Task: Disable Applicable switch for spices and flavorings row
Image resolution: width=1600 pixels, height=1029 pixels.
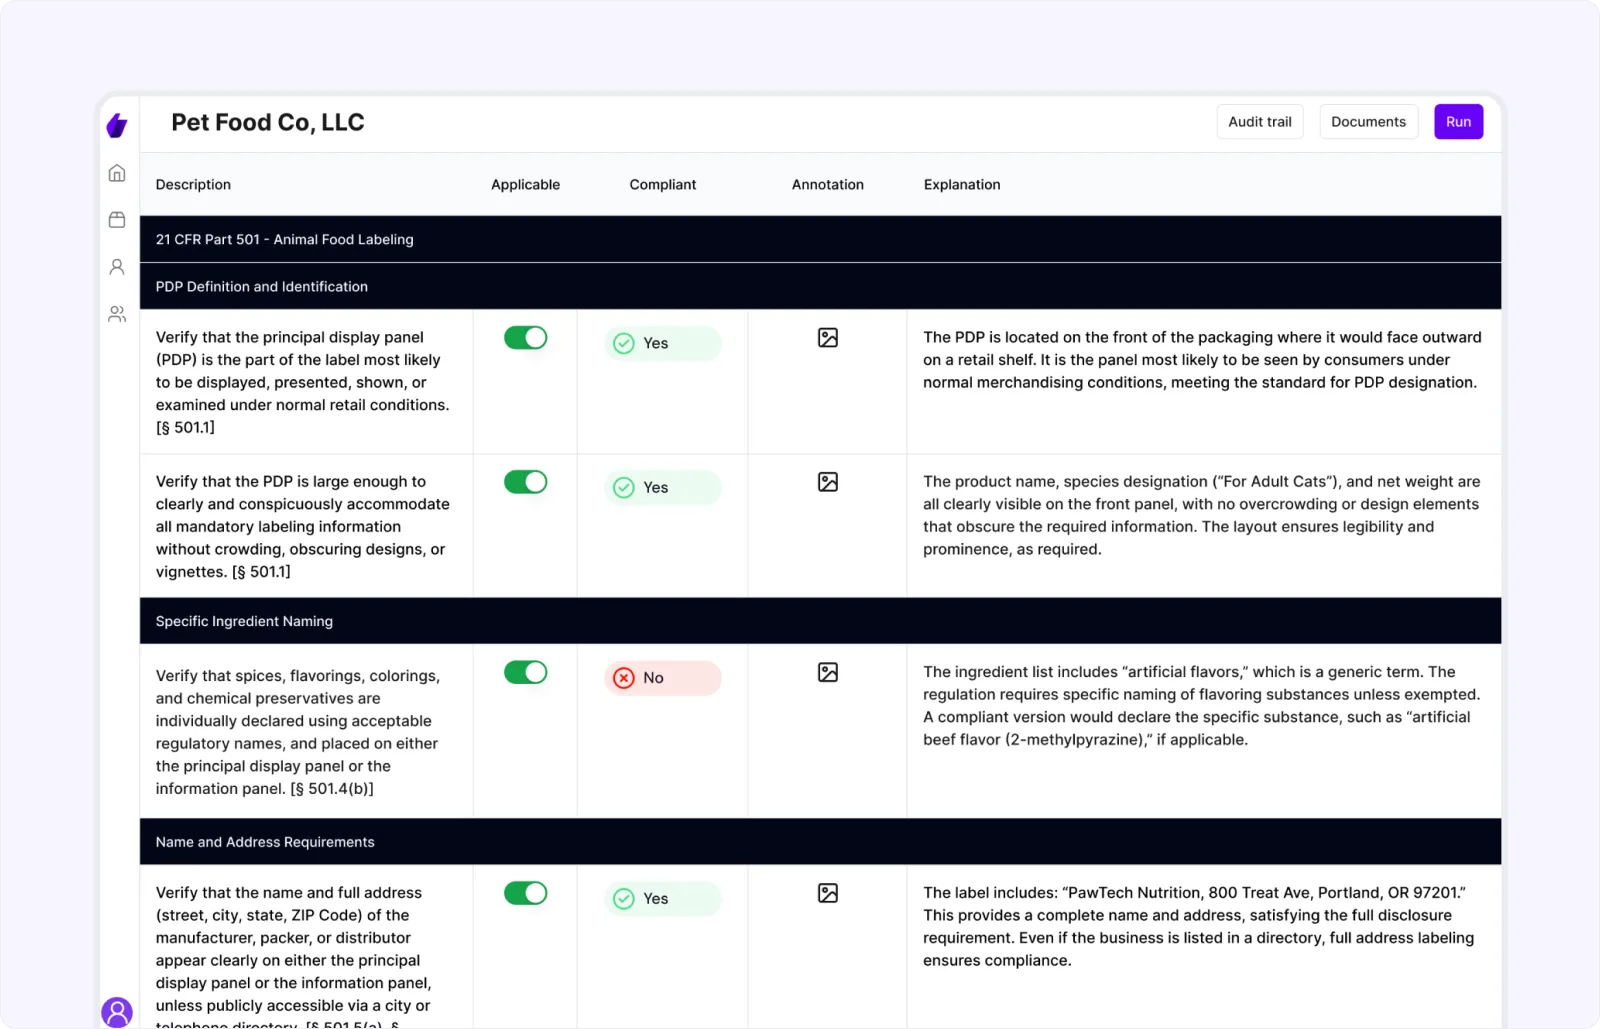Action: (x=525, y=672)
